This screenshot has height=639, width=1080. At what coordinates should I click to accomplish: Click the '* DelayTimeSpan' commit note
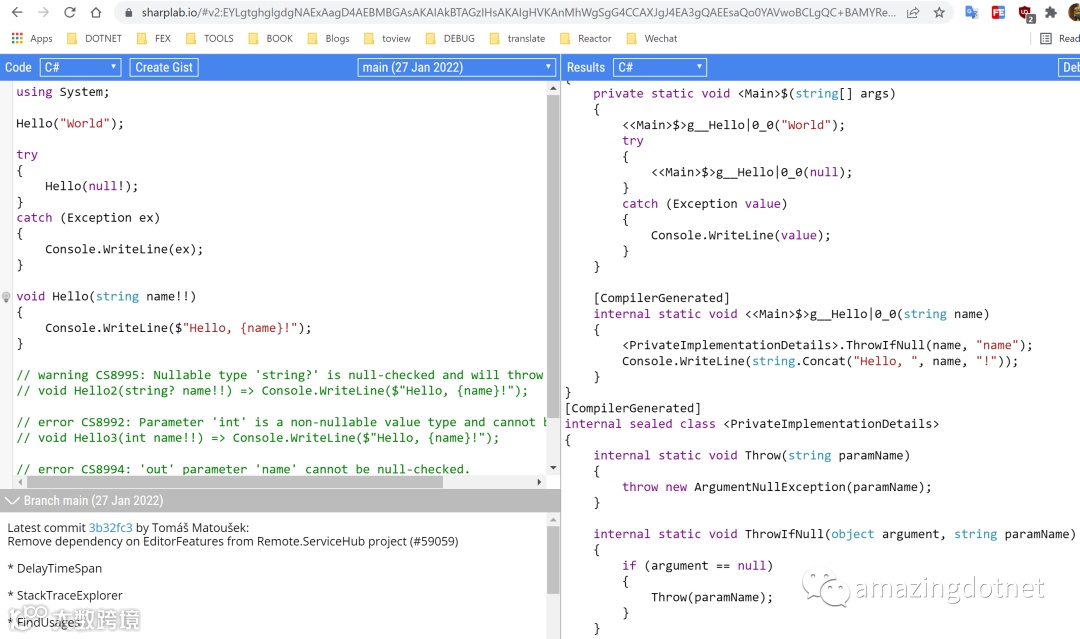pyautogui.click(x=54, y=569)
